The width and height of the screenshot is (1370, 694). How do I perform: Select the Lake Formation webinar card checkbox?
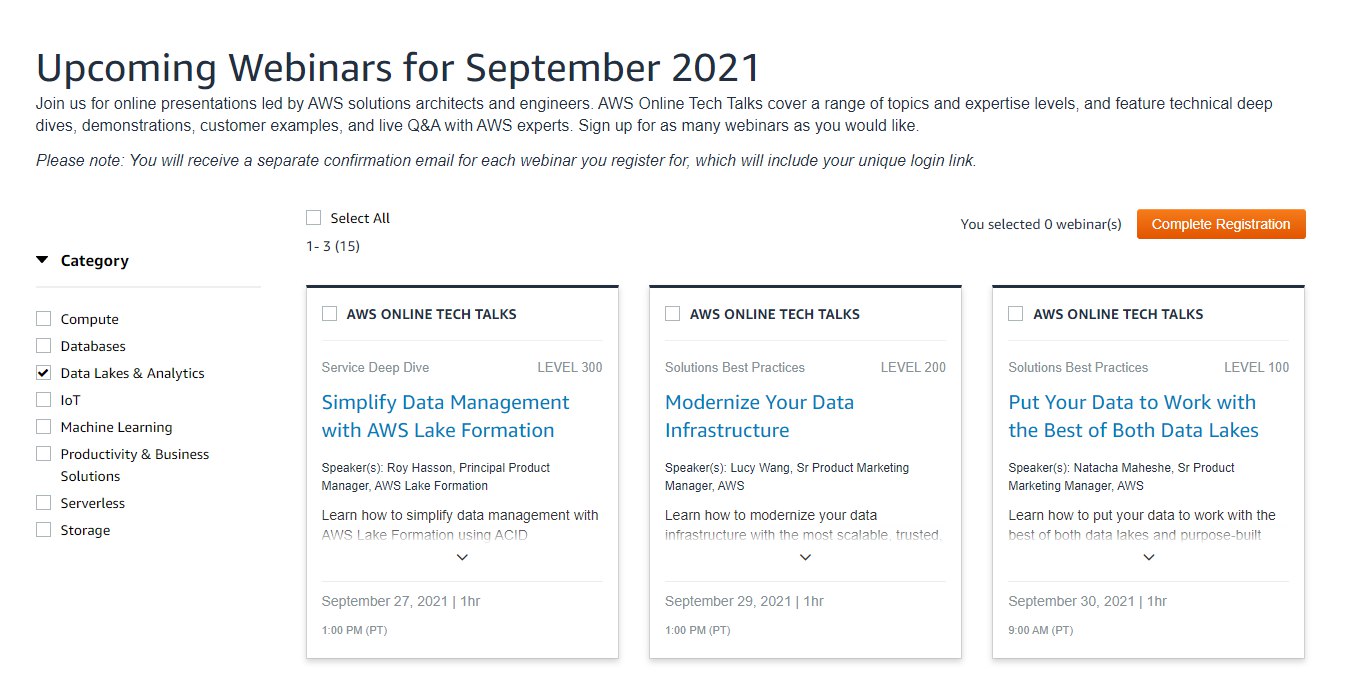[x=329, y=314]
